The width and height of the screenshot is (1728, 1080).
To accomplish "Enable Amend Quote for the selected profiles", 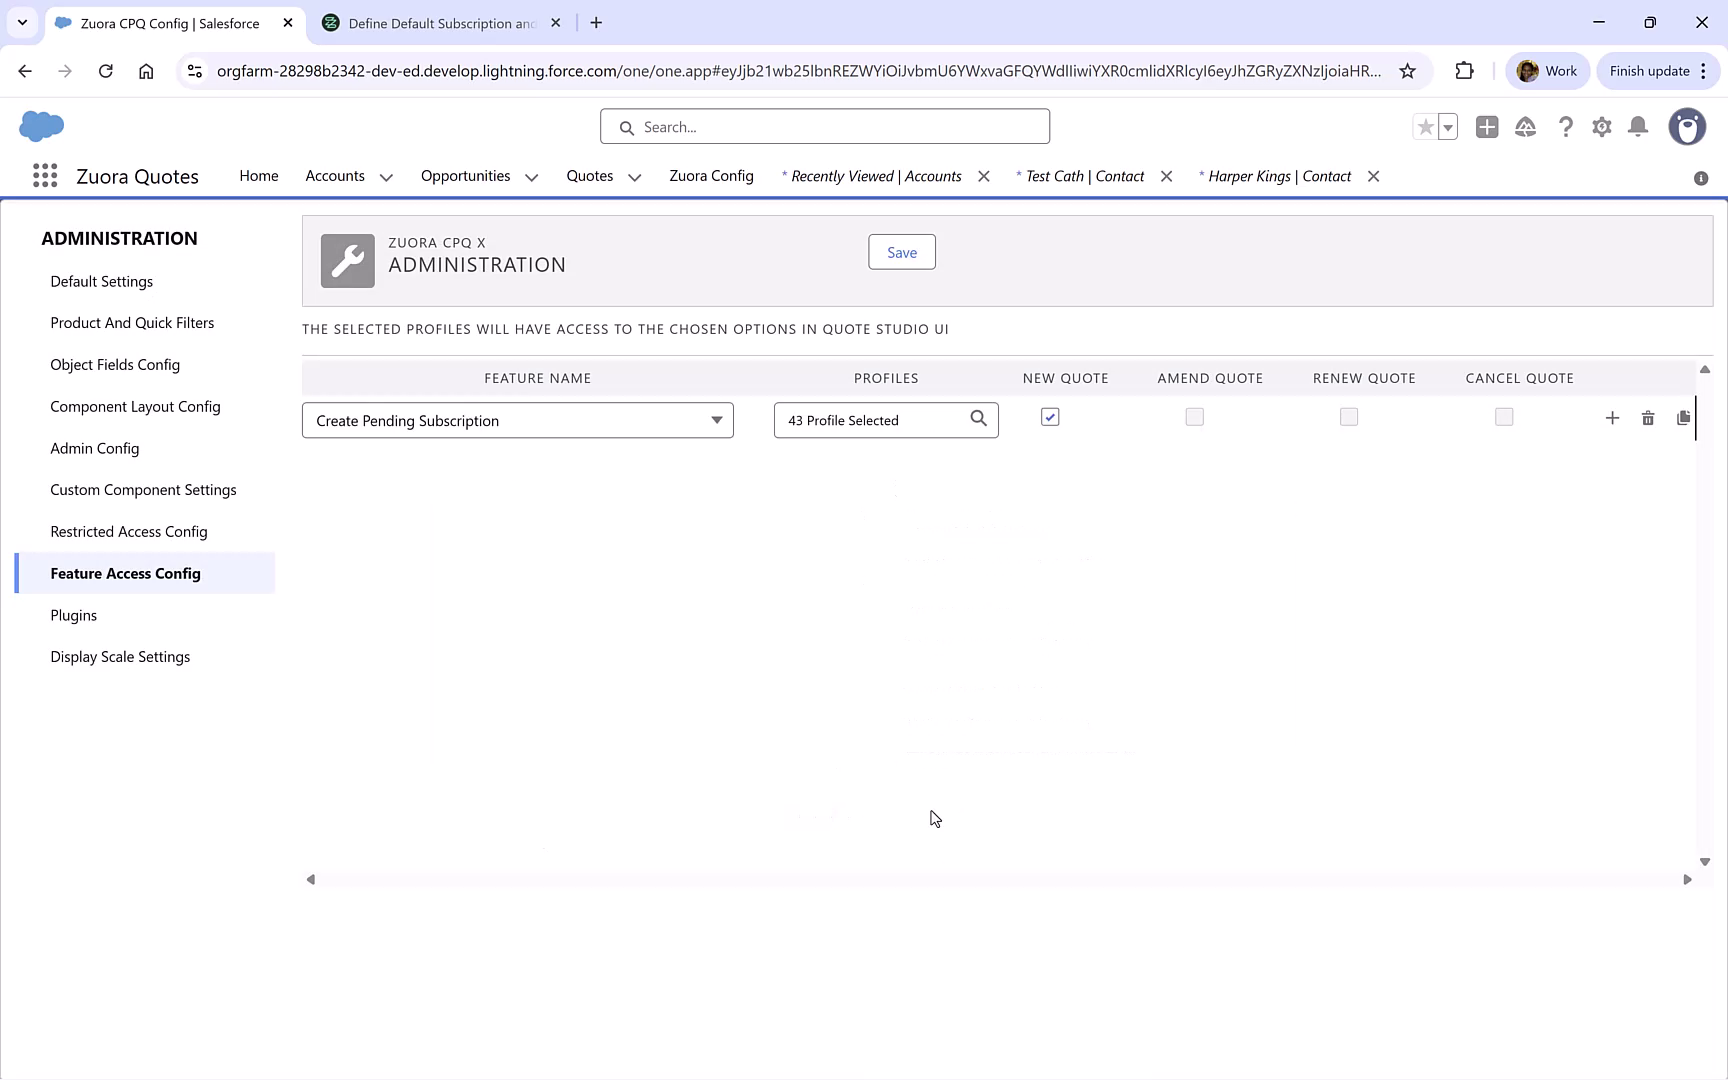I will (1194, 416).
